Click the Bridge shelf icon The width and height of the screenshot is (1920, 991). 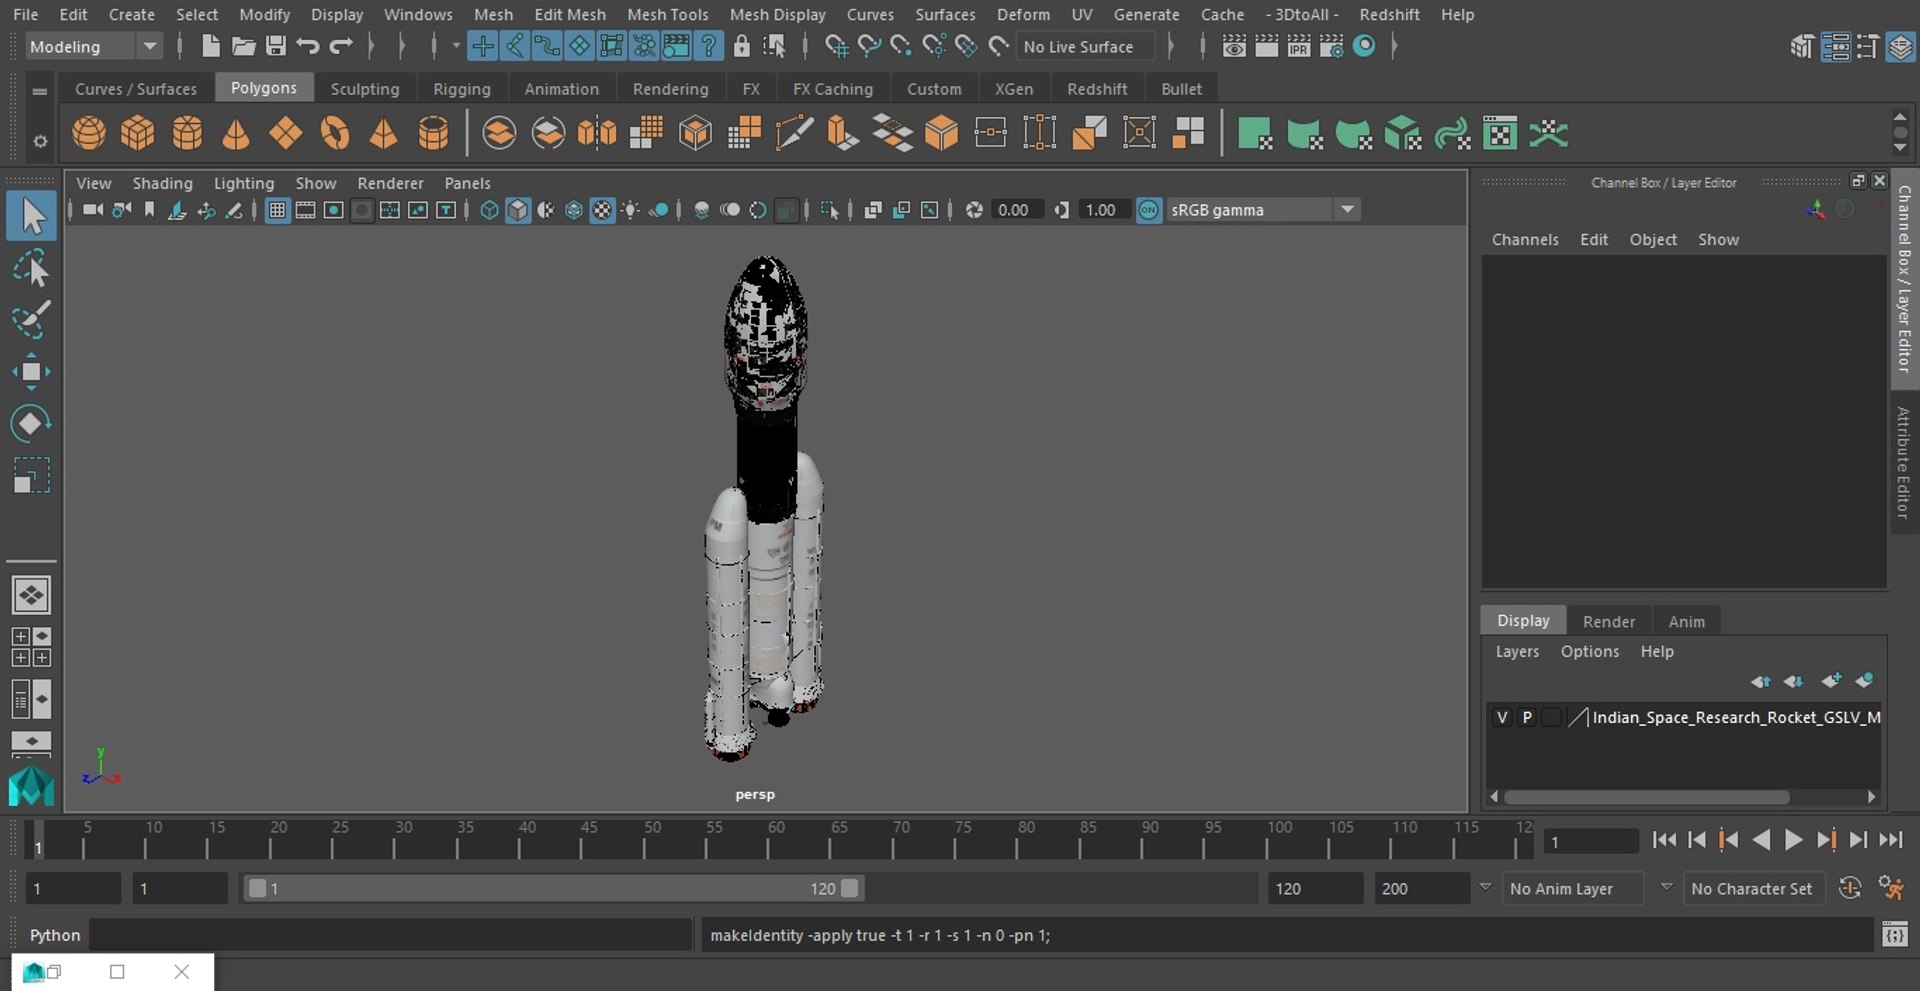(892, 133)
